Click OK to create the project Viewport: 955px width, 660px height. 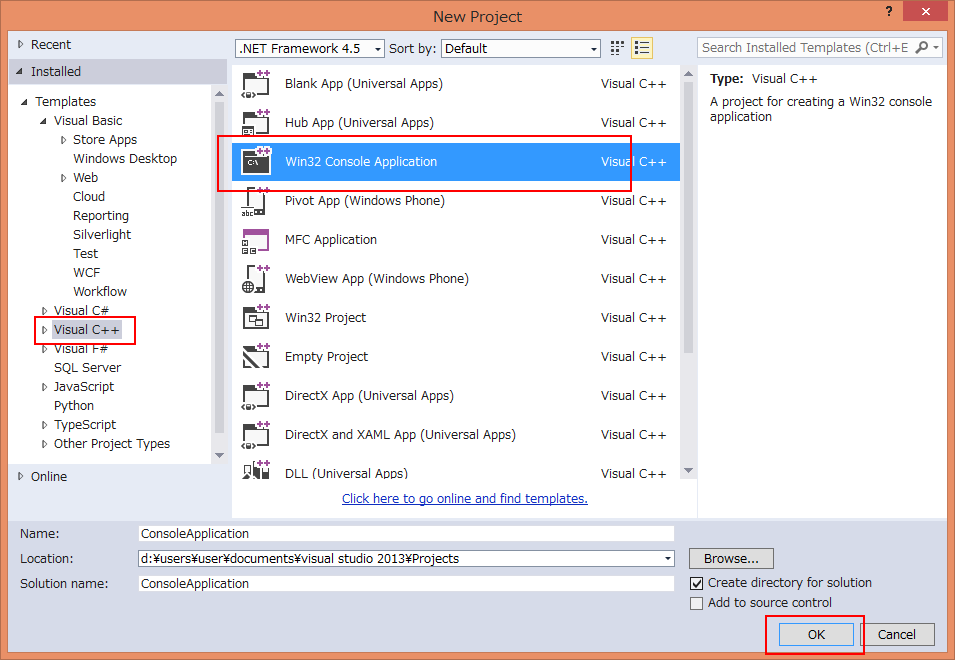[x=816, y=634]
